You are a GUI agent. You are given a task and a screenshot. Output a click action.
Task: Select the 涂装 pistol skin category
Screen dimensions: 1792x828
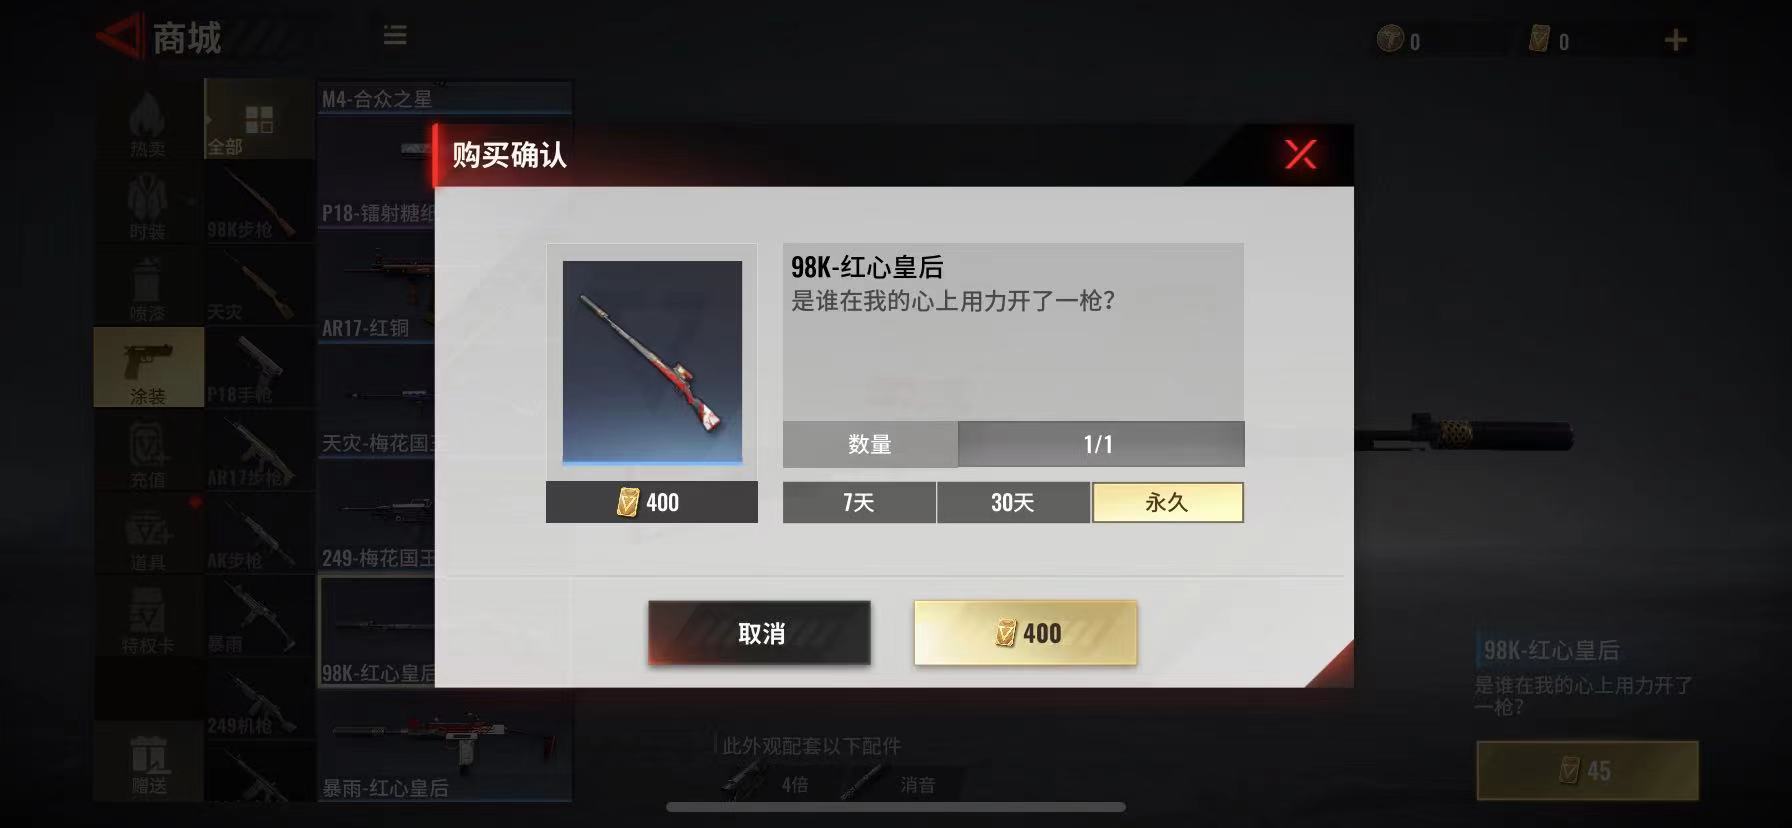pos(148,367)
